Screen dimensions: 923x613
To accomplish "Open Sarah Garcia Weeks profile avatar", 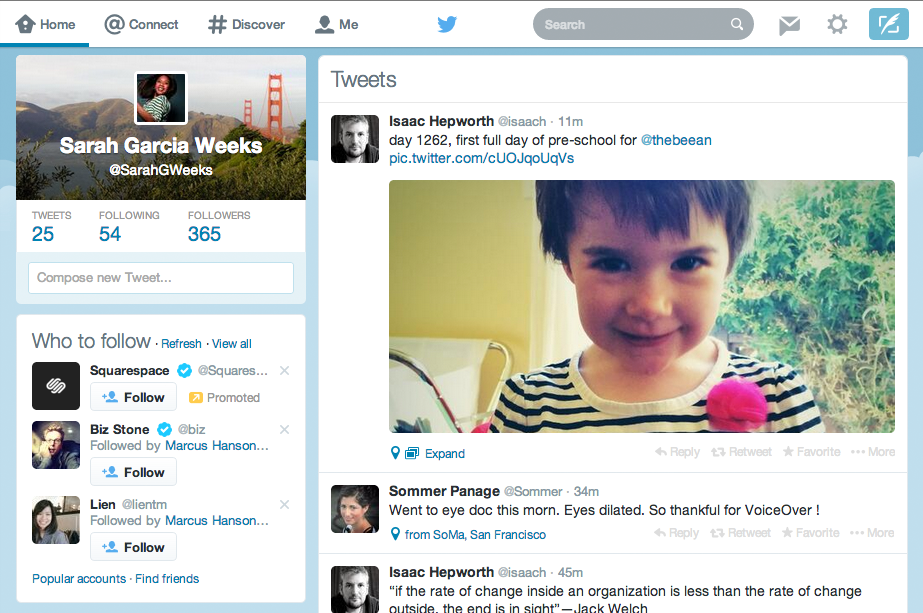I will pos(161,98).
